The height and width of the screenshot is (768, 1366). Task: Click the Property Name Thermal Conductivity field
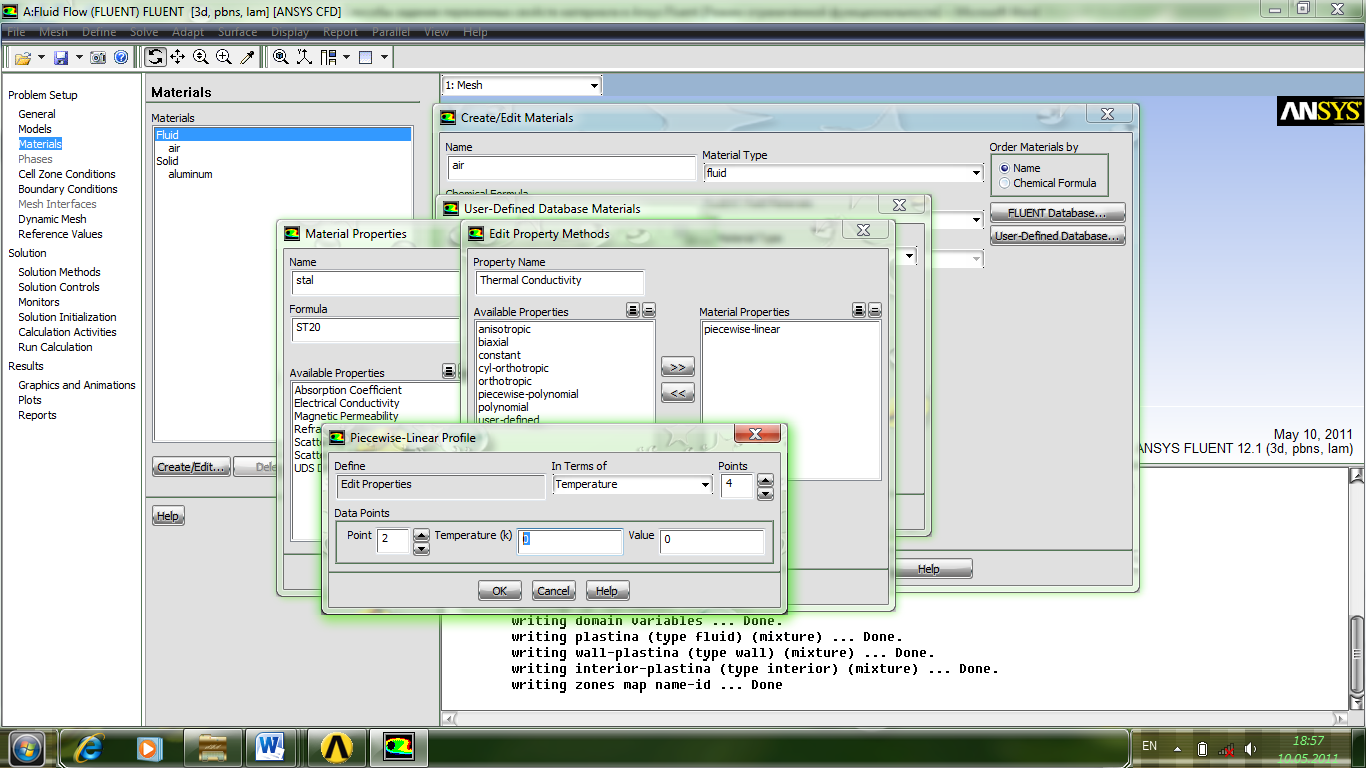click(x=559, y=282)
